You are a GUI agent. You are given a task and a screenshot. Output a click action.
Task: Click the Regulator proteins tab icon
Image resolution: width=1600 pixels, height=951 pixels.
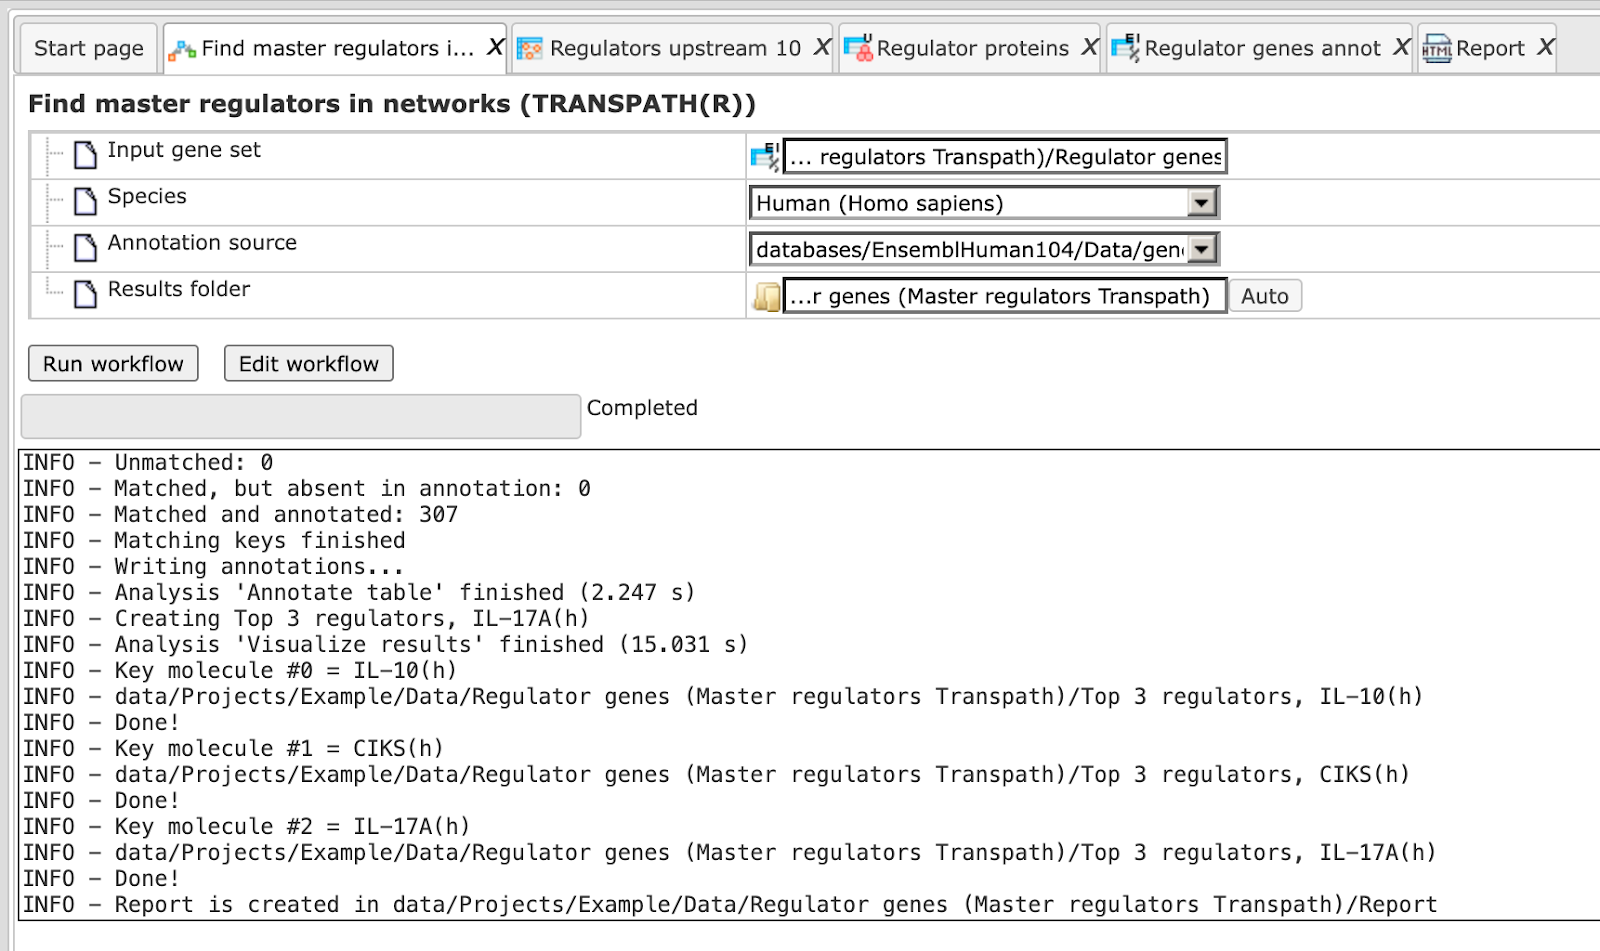[x=858, y=47]
